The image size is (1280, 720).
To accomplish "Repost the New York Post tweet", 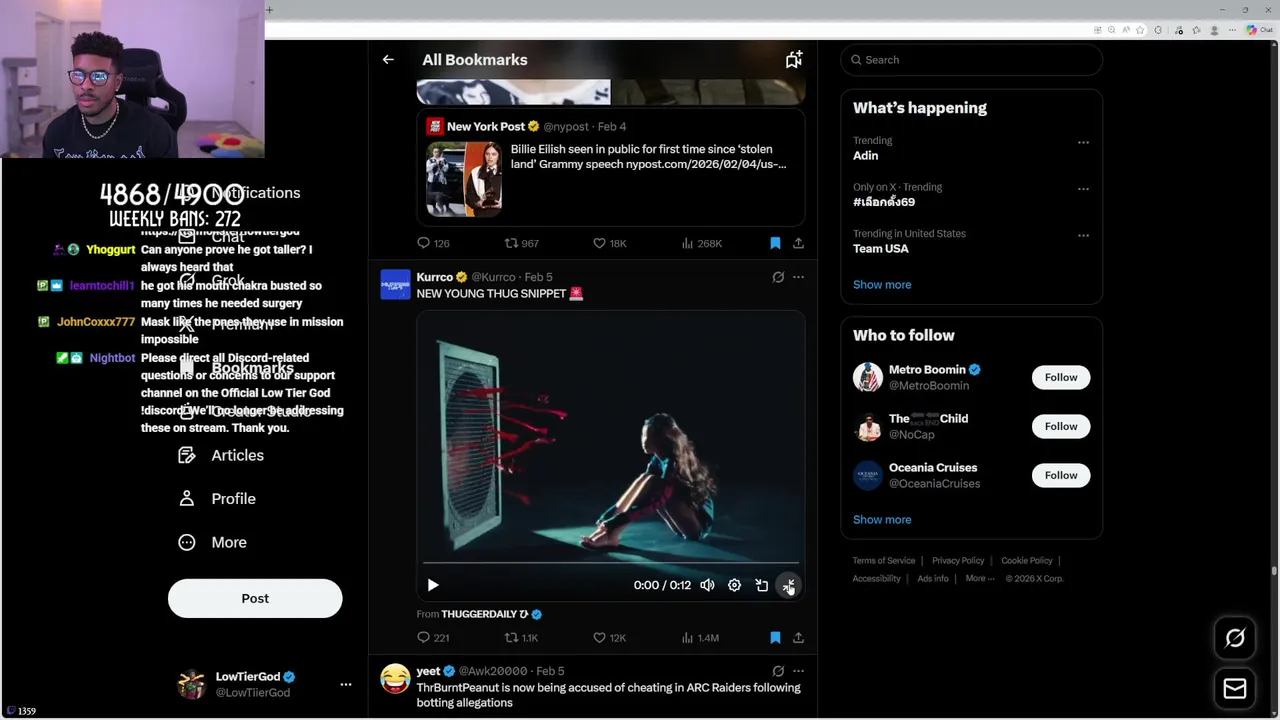I will 521,243.
